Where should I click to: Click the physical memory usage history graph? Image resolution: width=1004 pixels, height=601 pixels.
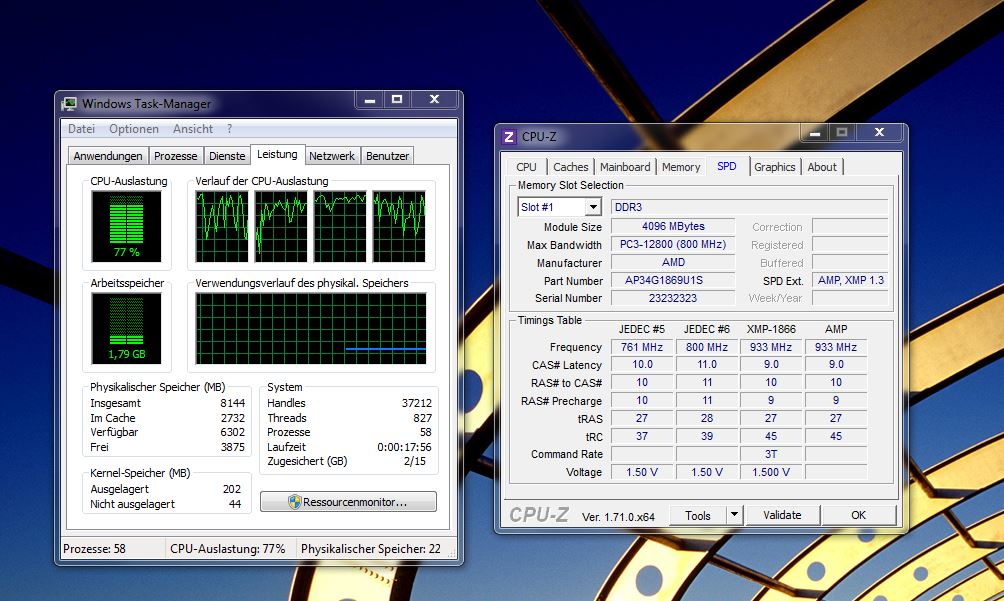(311, 328)
